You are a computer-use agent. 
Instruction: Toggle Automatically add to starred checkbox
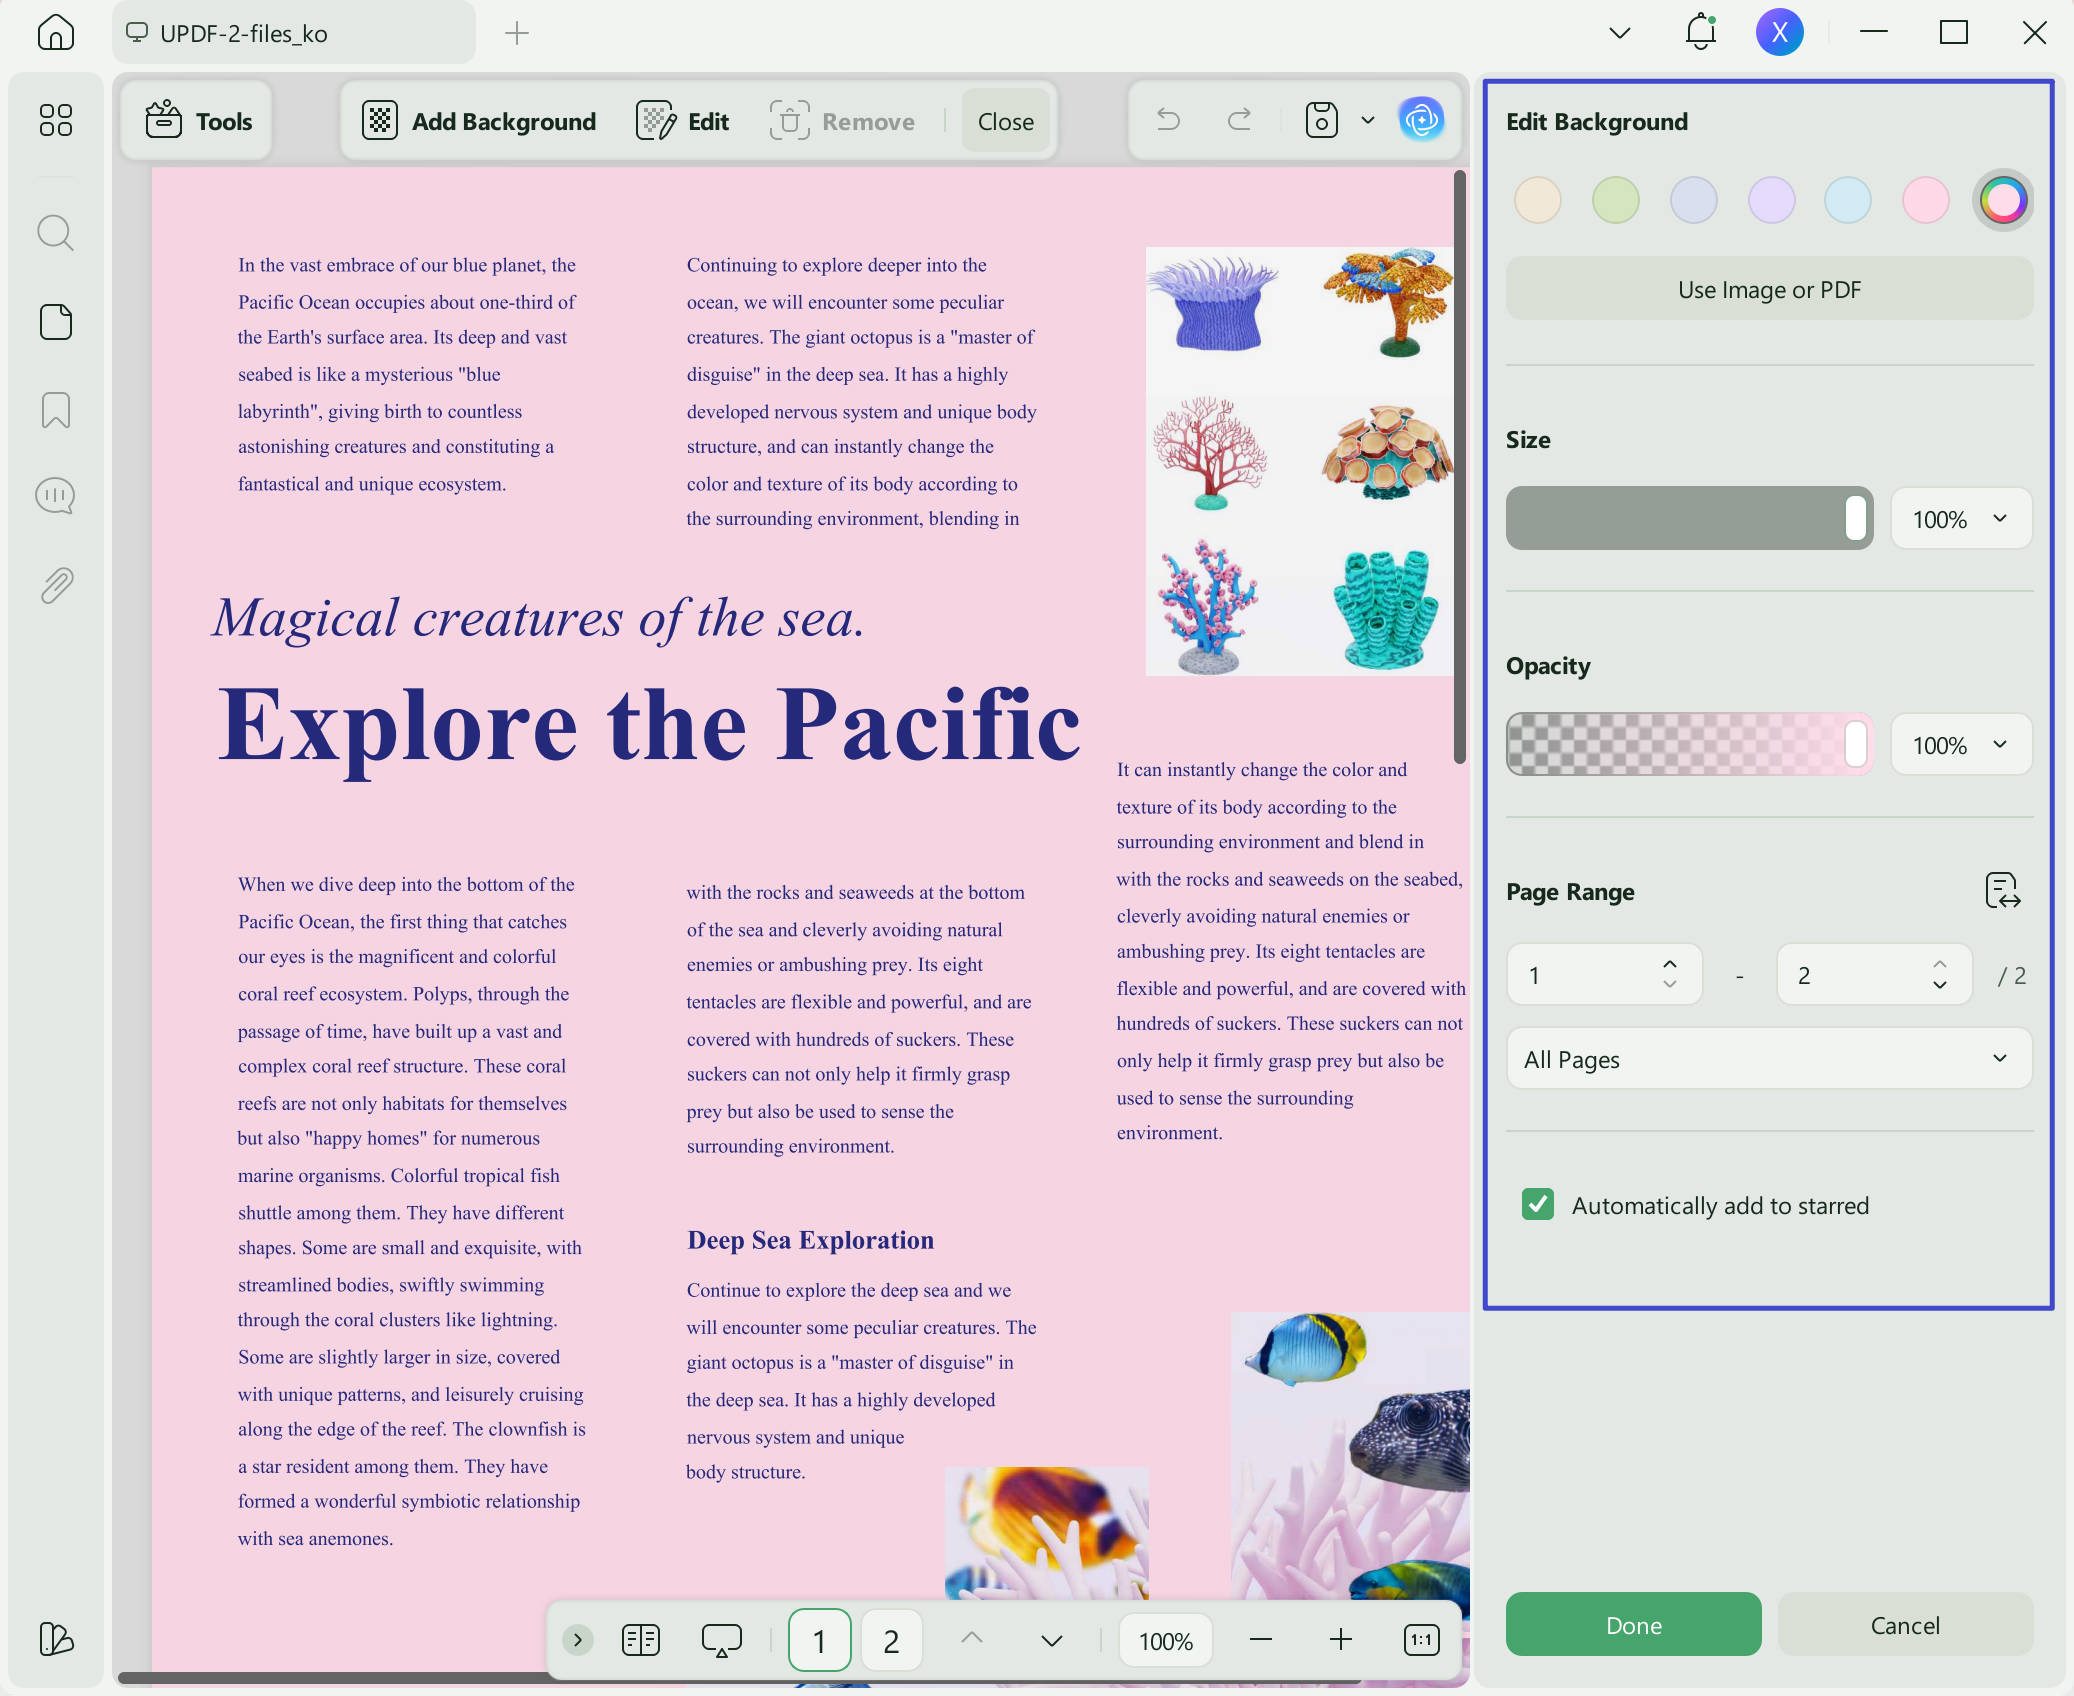[1538, 1205]
